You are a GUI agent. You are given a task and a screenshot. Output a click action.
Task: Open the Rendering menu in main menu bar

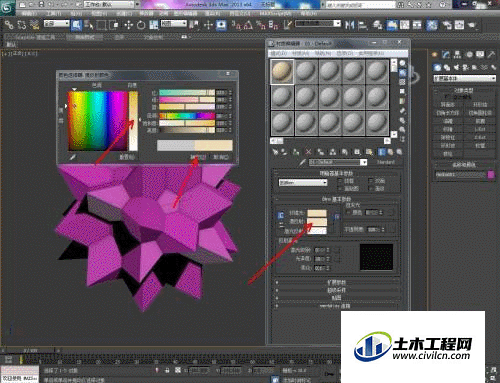212,14
